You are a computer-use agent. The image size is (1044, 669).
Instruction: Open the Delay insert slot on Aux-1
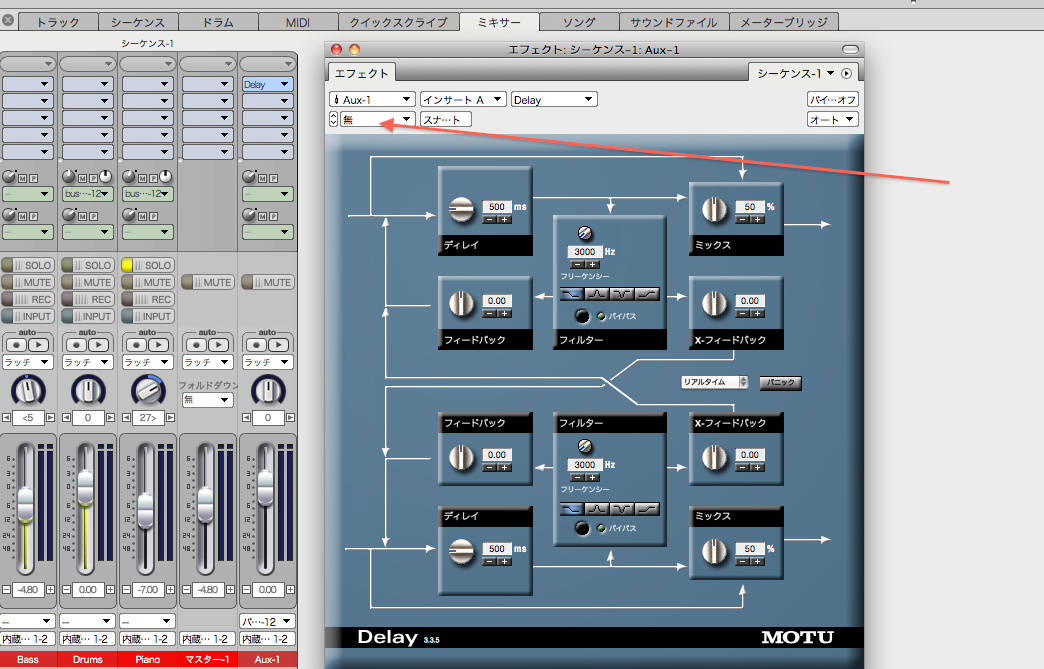point(268,85)
